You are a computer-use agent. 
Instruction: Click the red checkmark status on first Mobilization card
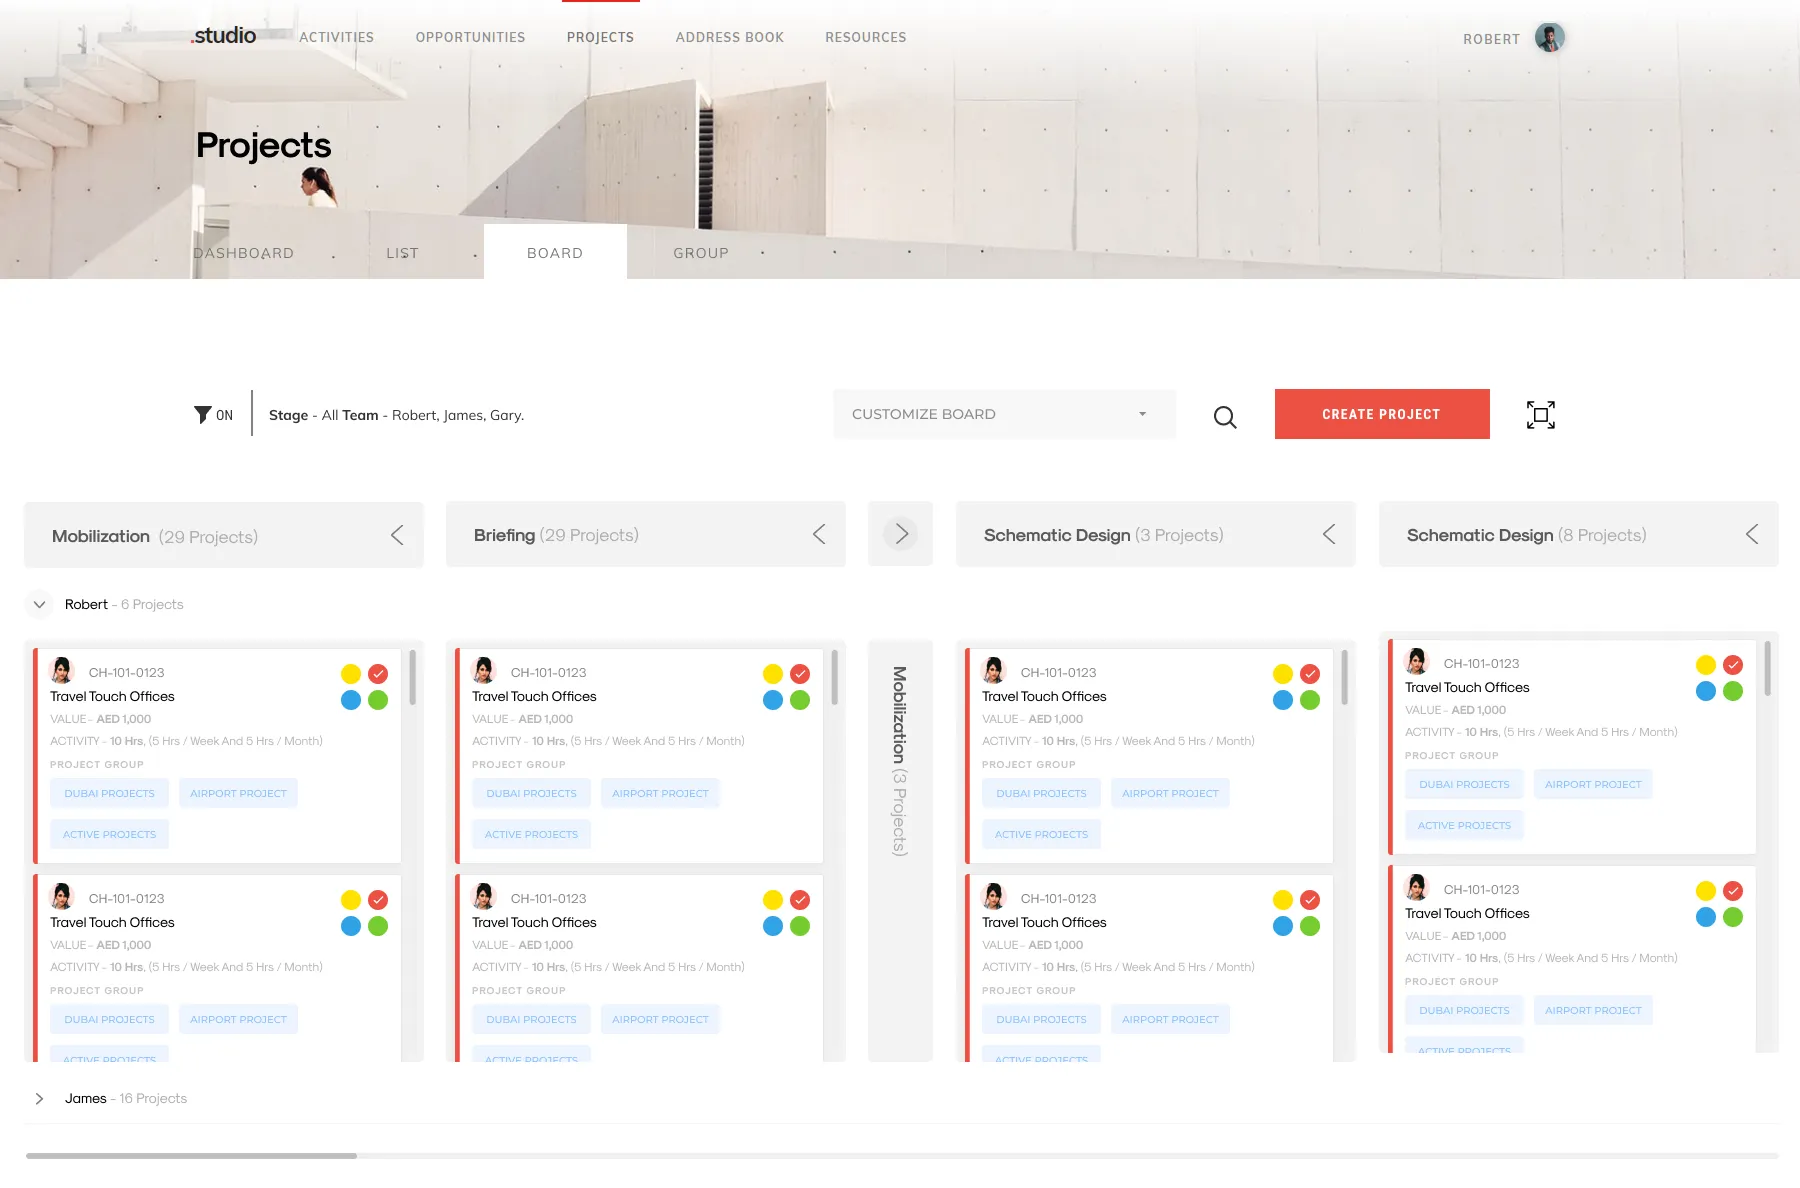[378, 673]
